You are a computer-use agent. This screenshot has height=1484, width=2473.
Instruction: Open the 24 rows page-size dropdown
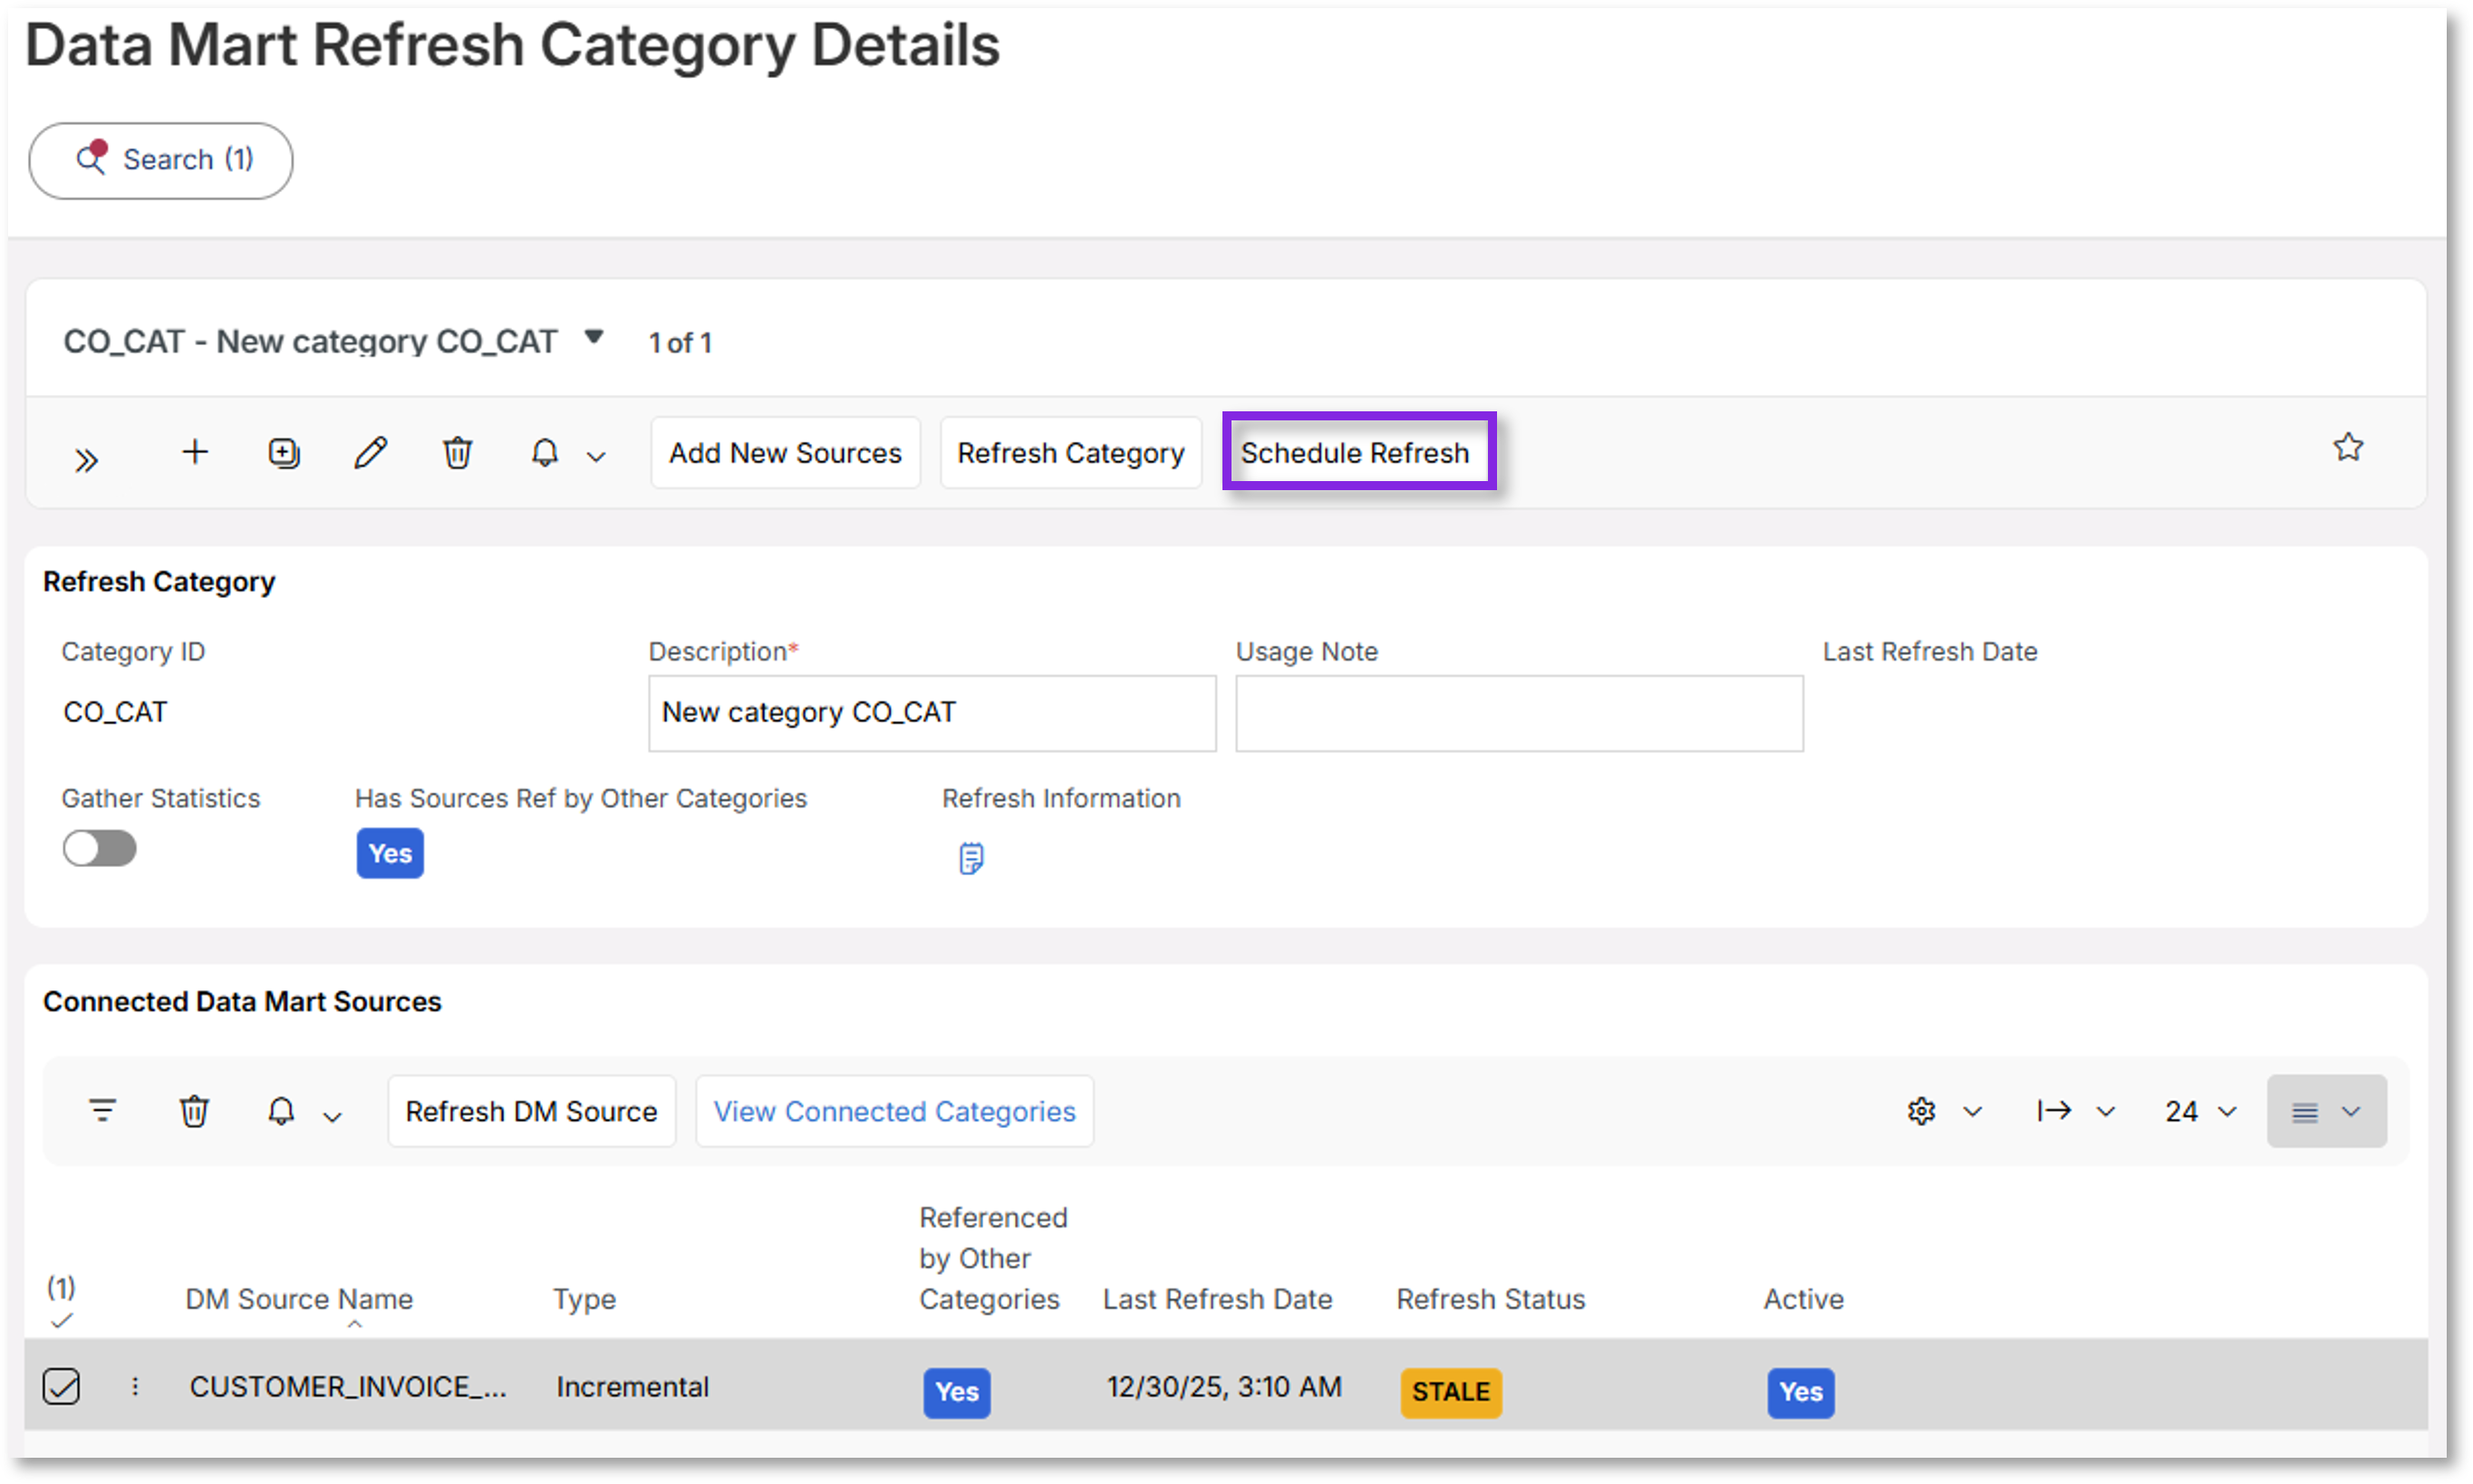coord(2200,1111)
